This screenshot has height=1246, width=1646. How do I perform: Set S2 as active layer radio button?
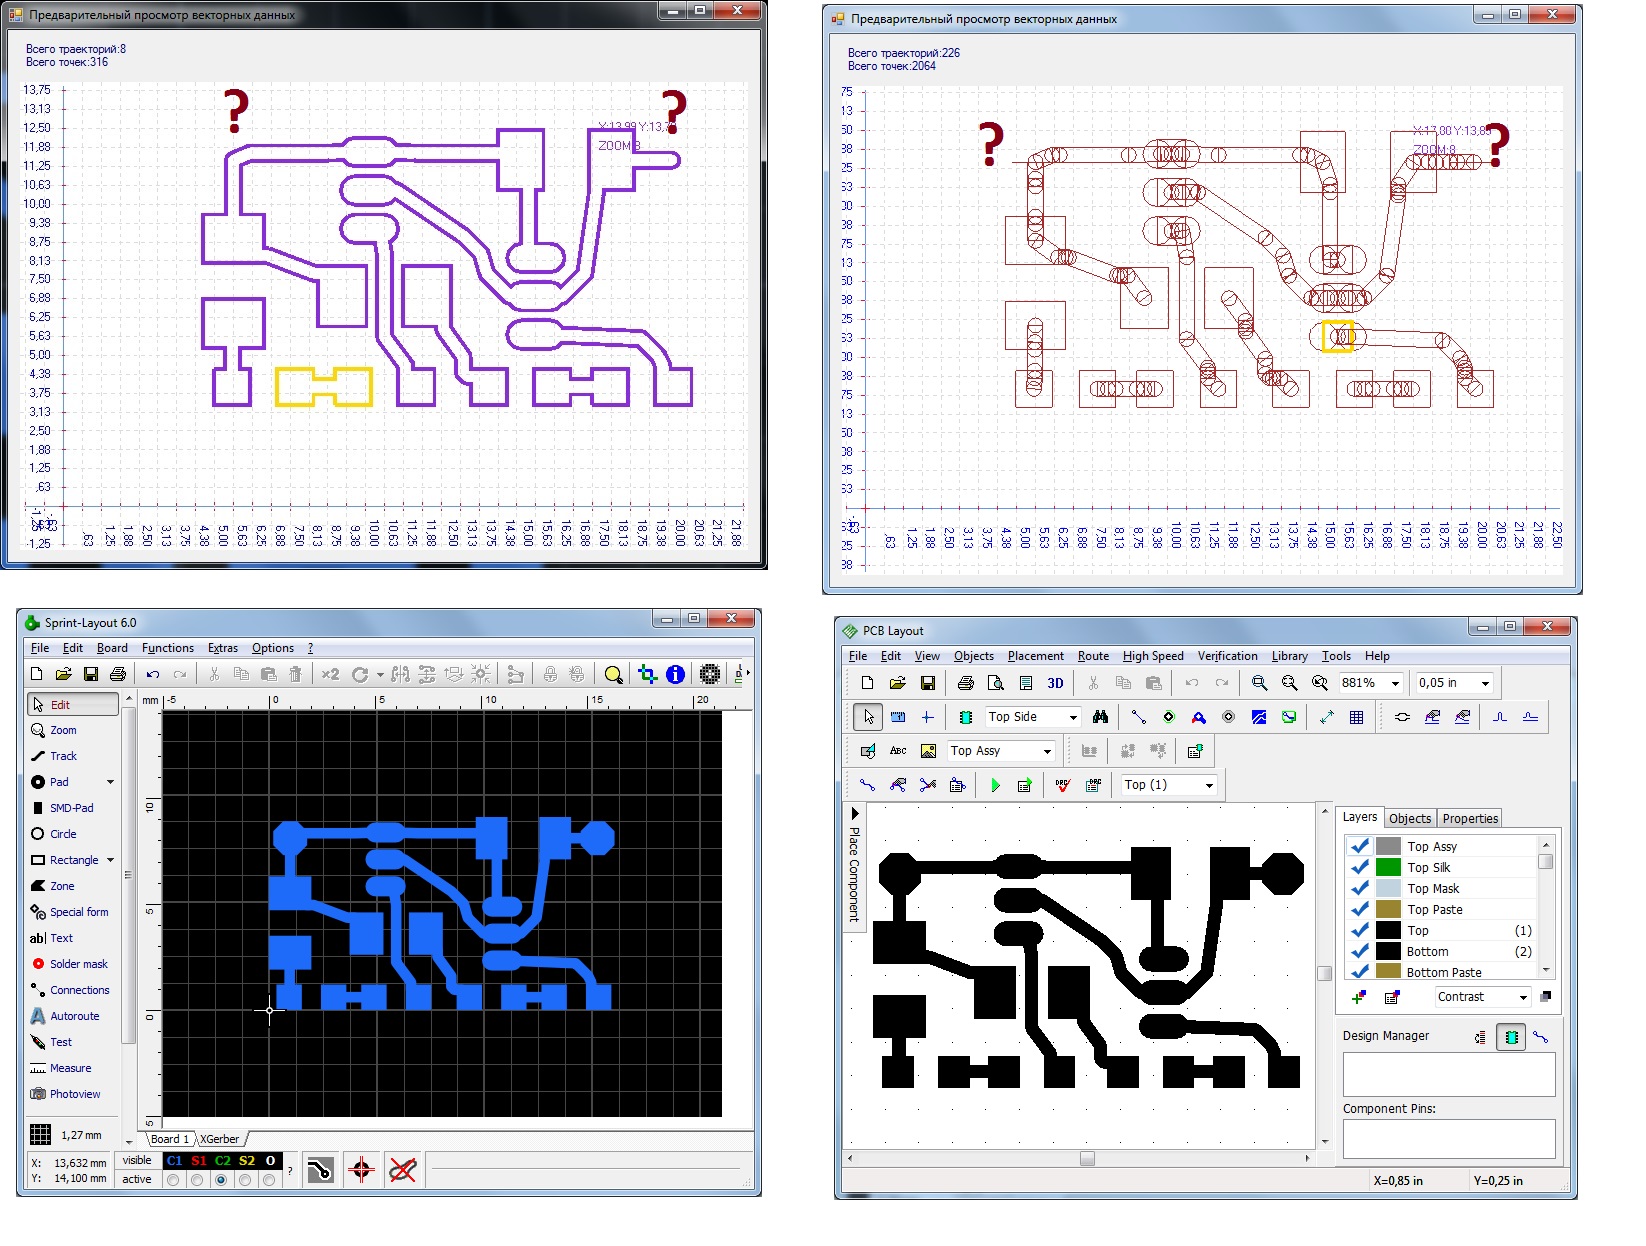pyautogui.click(x=245, y=1180)
